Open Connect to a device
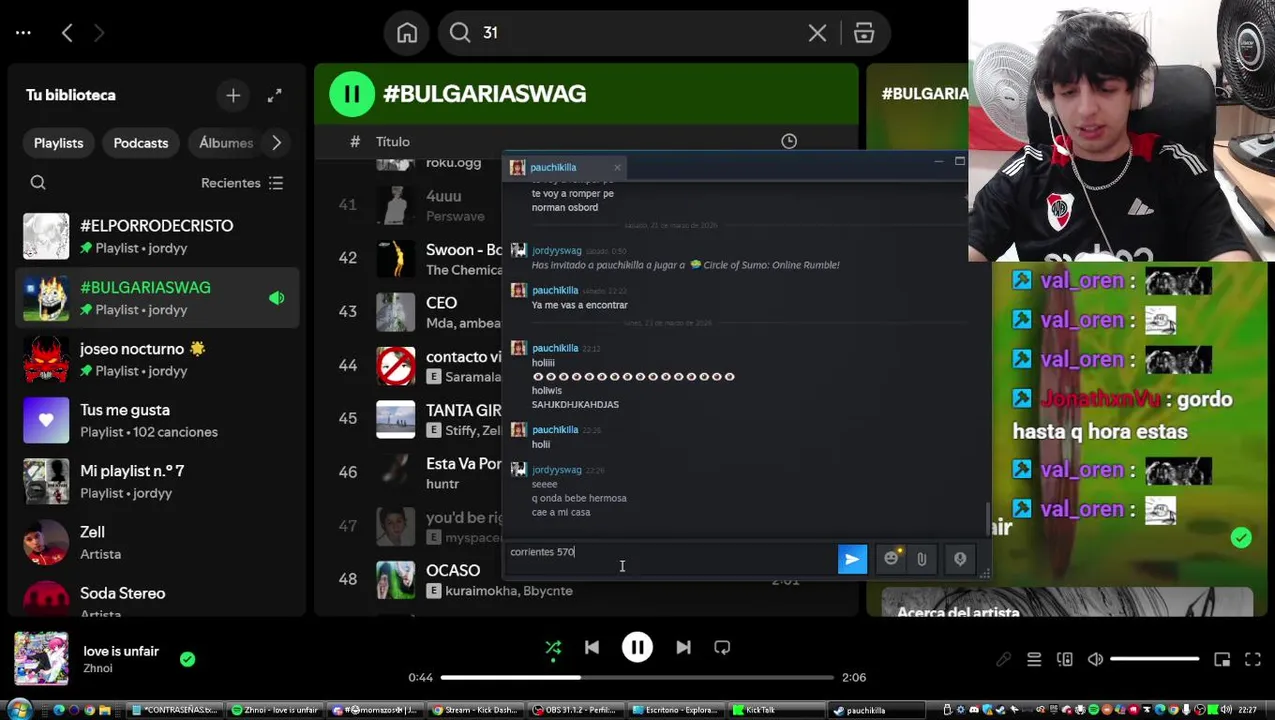1275x720 pixels. [1065, 659]
